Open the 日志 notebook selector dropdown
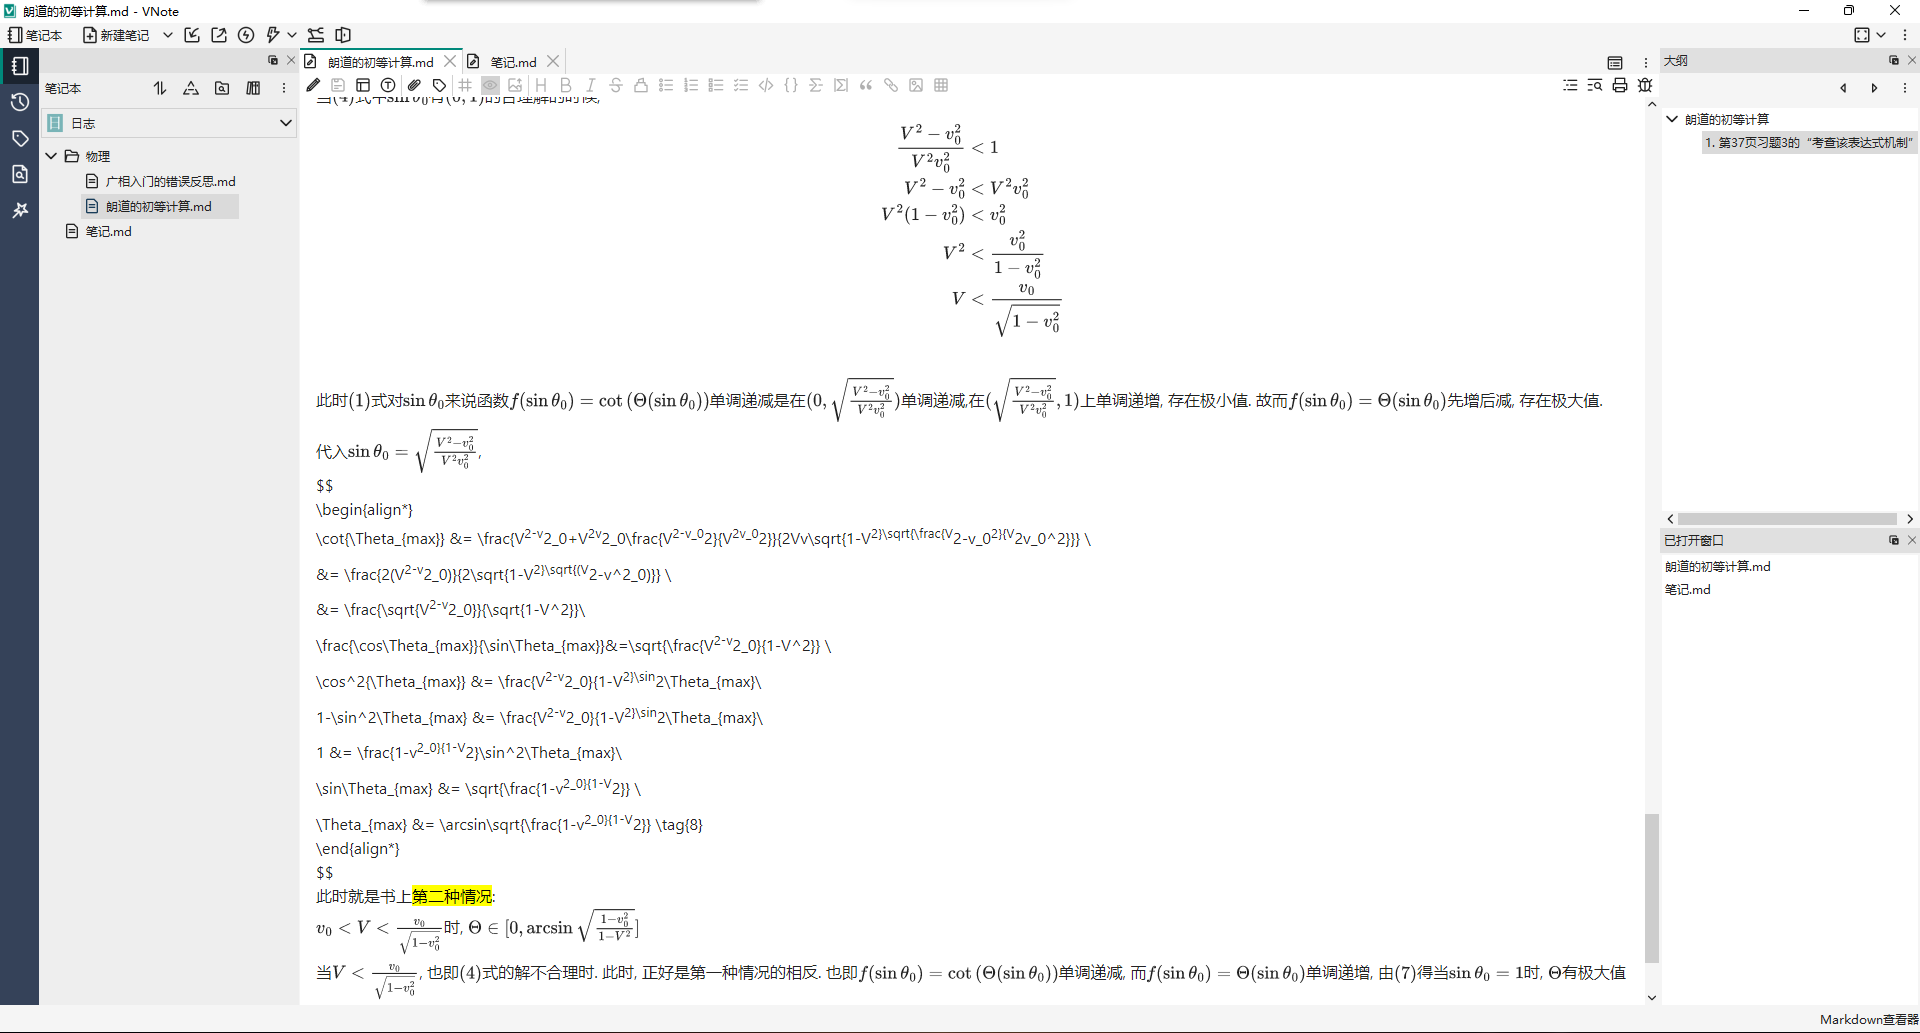This screenshot has width=1920, height=1033. tap(169, 123)
